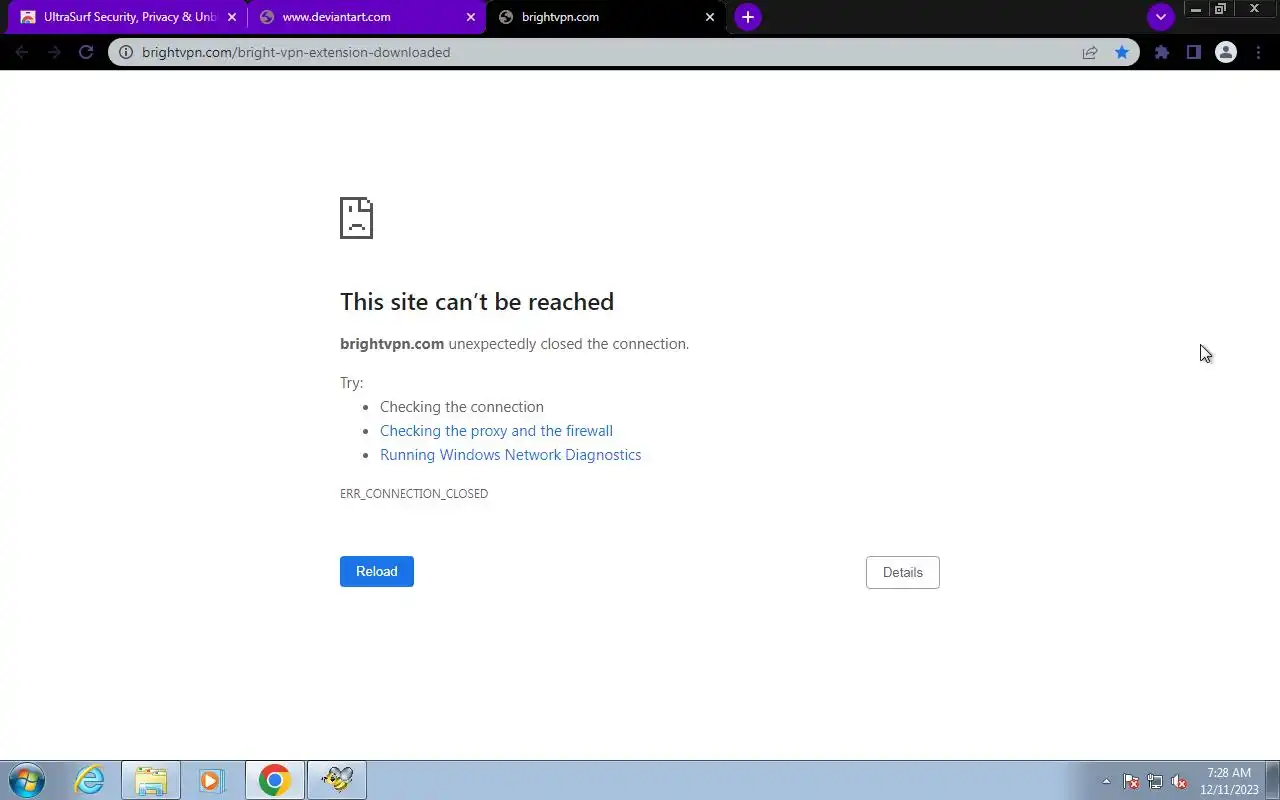The width and height of the screenshot is (1280, 800).
Task: Close the brightvpn.com tab
Action: click(710, 17)
